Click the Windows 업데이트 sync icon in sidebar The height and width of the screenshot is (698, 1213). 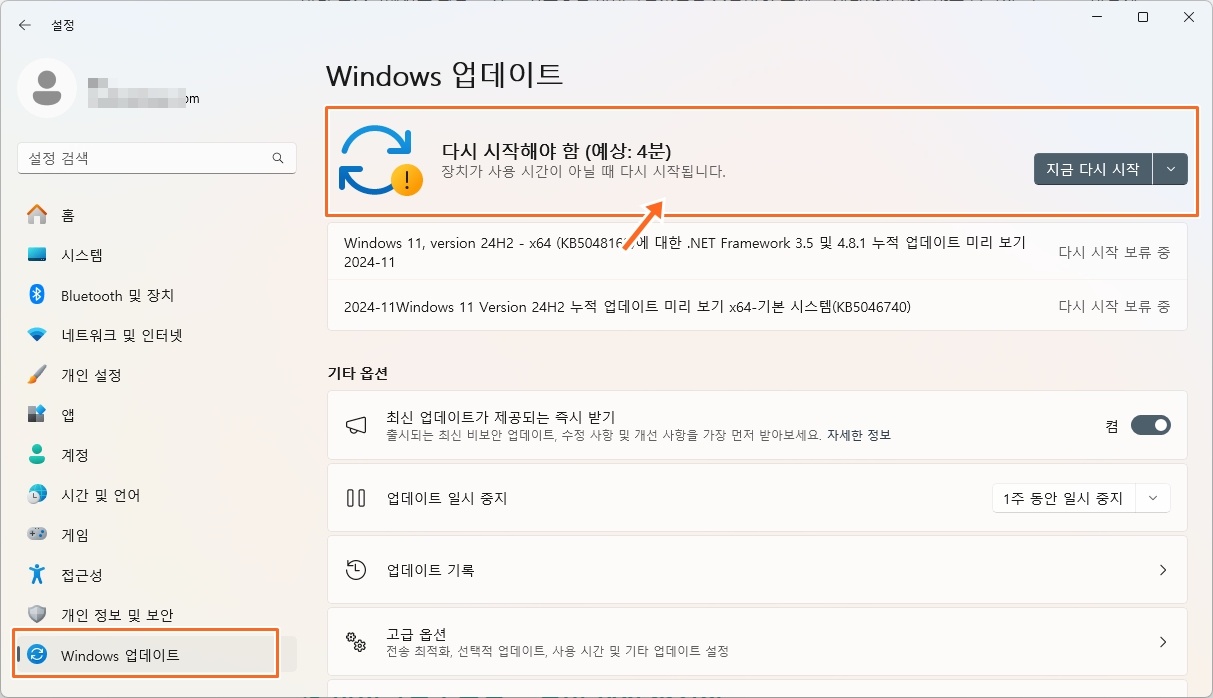37,655
